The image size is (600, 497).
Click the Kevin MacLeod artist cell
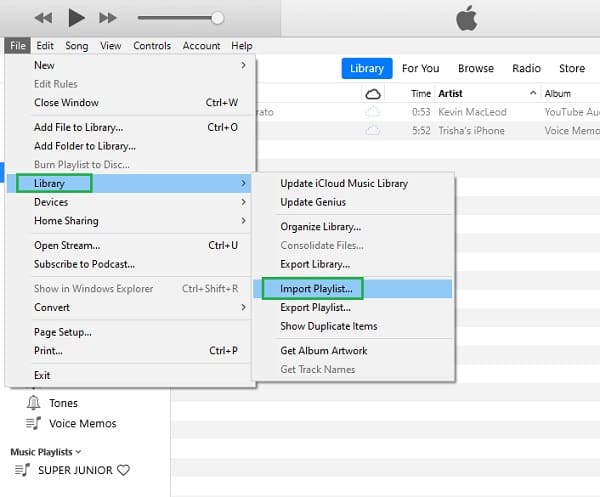472,112
